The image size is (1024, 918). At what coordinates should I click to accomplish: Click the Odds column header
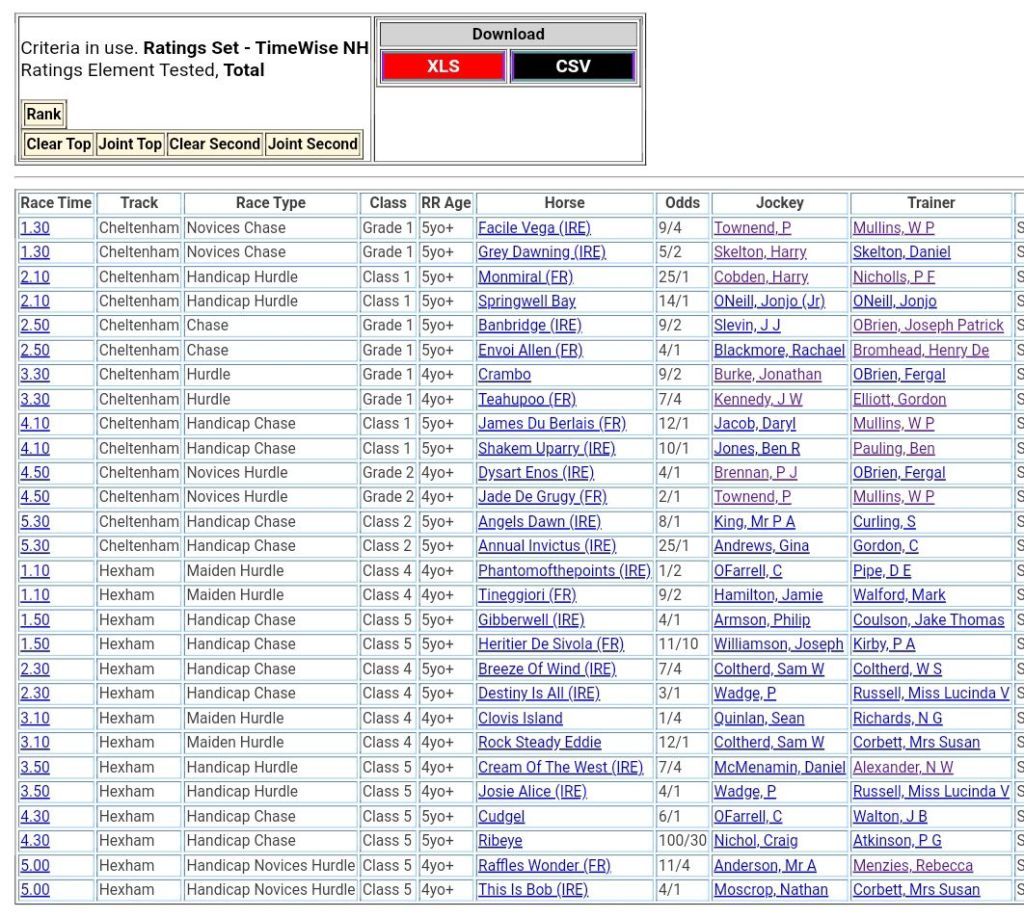tap(682, 203)
